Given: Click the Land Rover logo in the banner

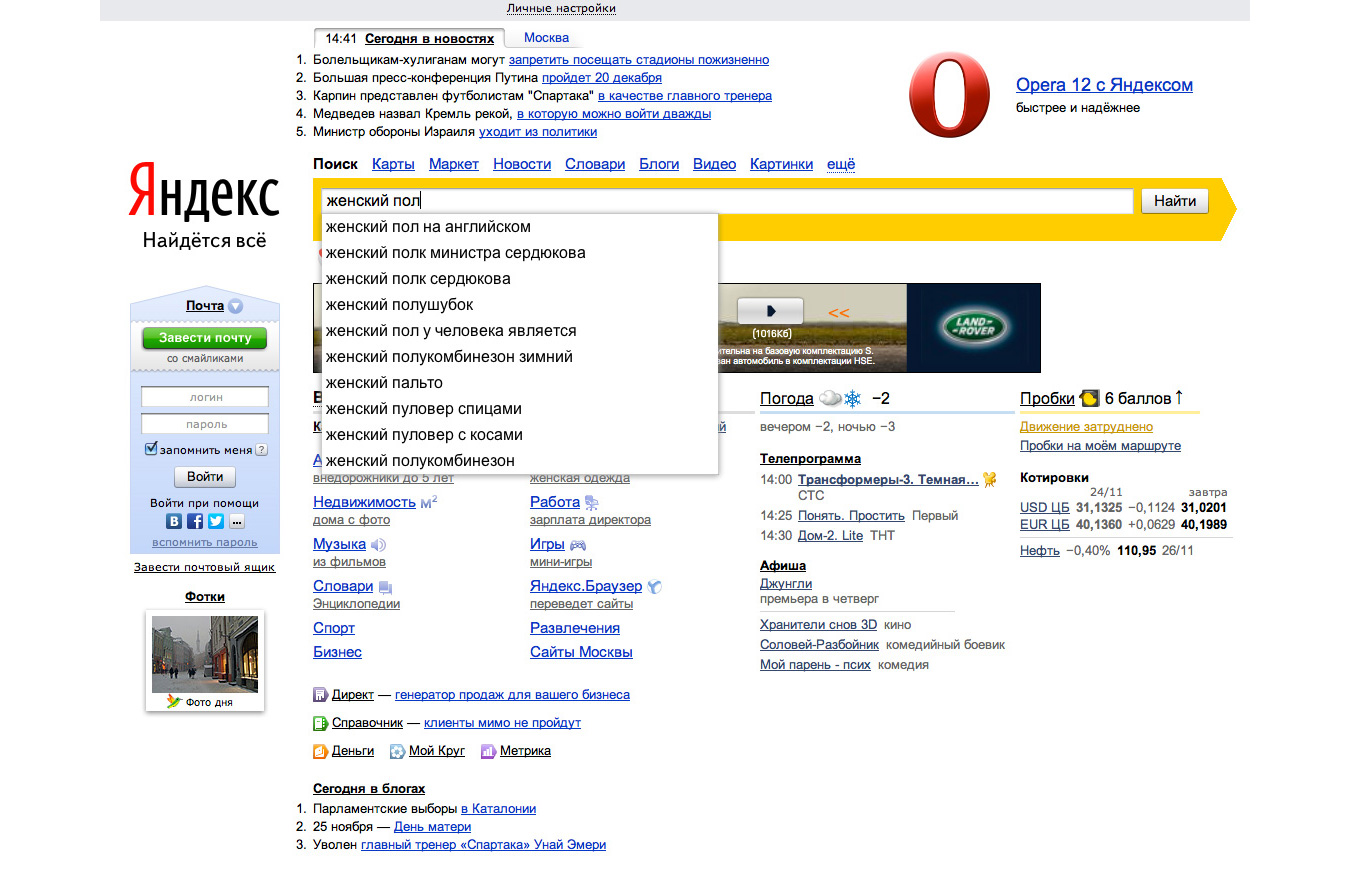Looking at the screenshot, I should [x=974, y=327].
